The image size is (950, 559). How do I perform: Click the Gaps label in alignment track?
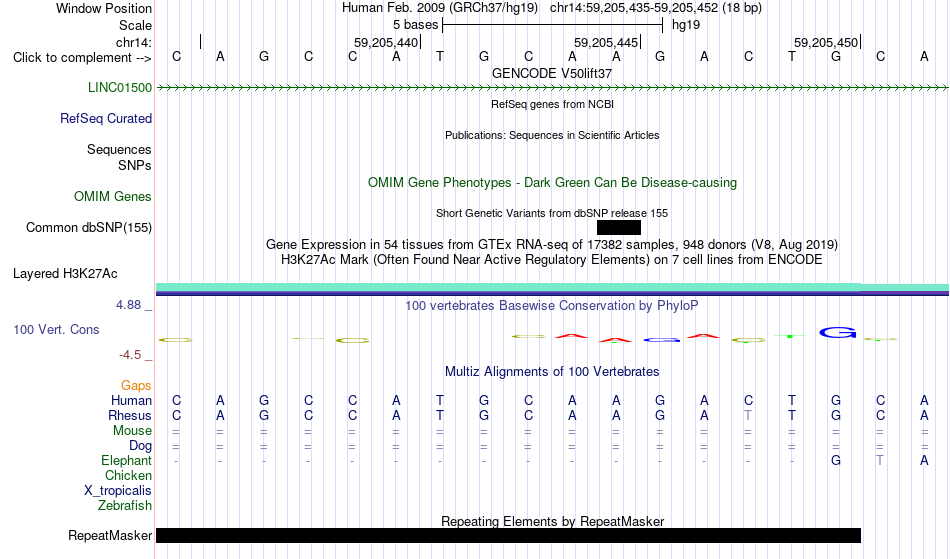click(136, 386)
